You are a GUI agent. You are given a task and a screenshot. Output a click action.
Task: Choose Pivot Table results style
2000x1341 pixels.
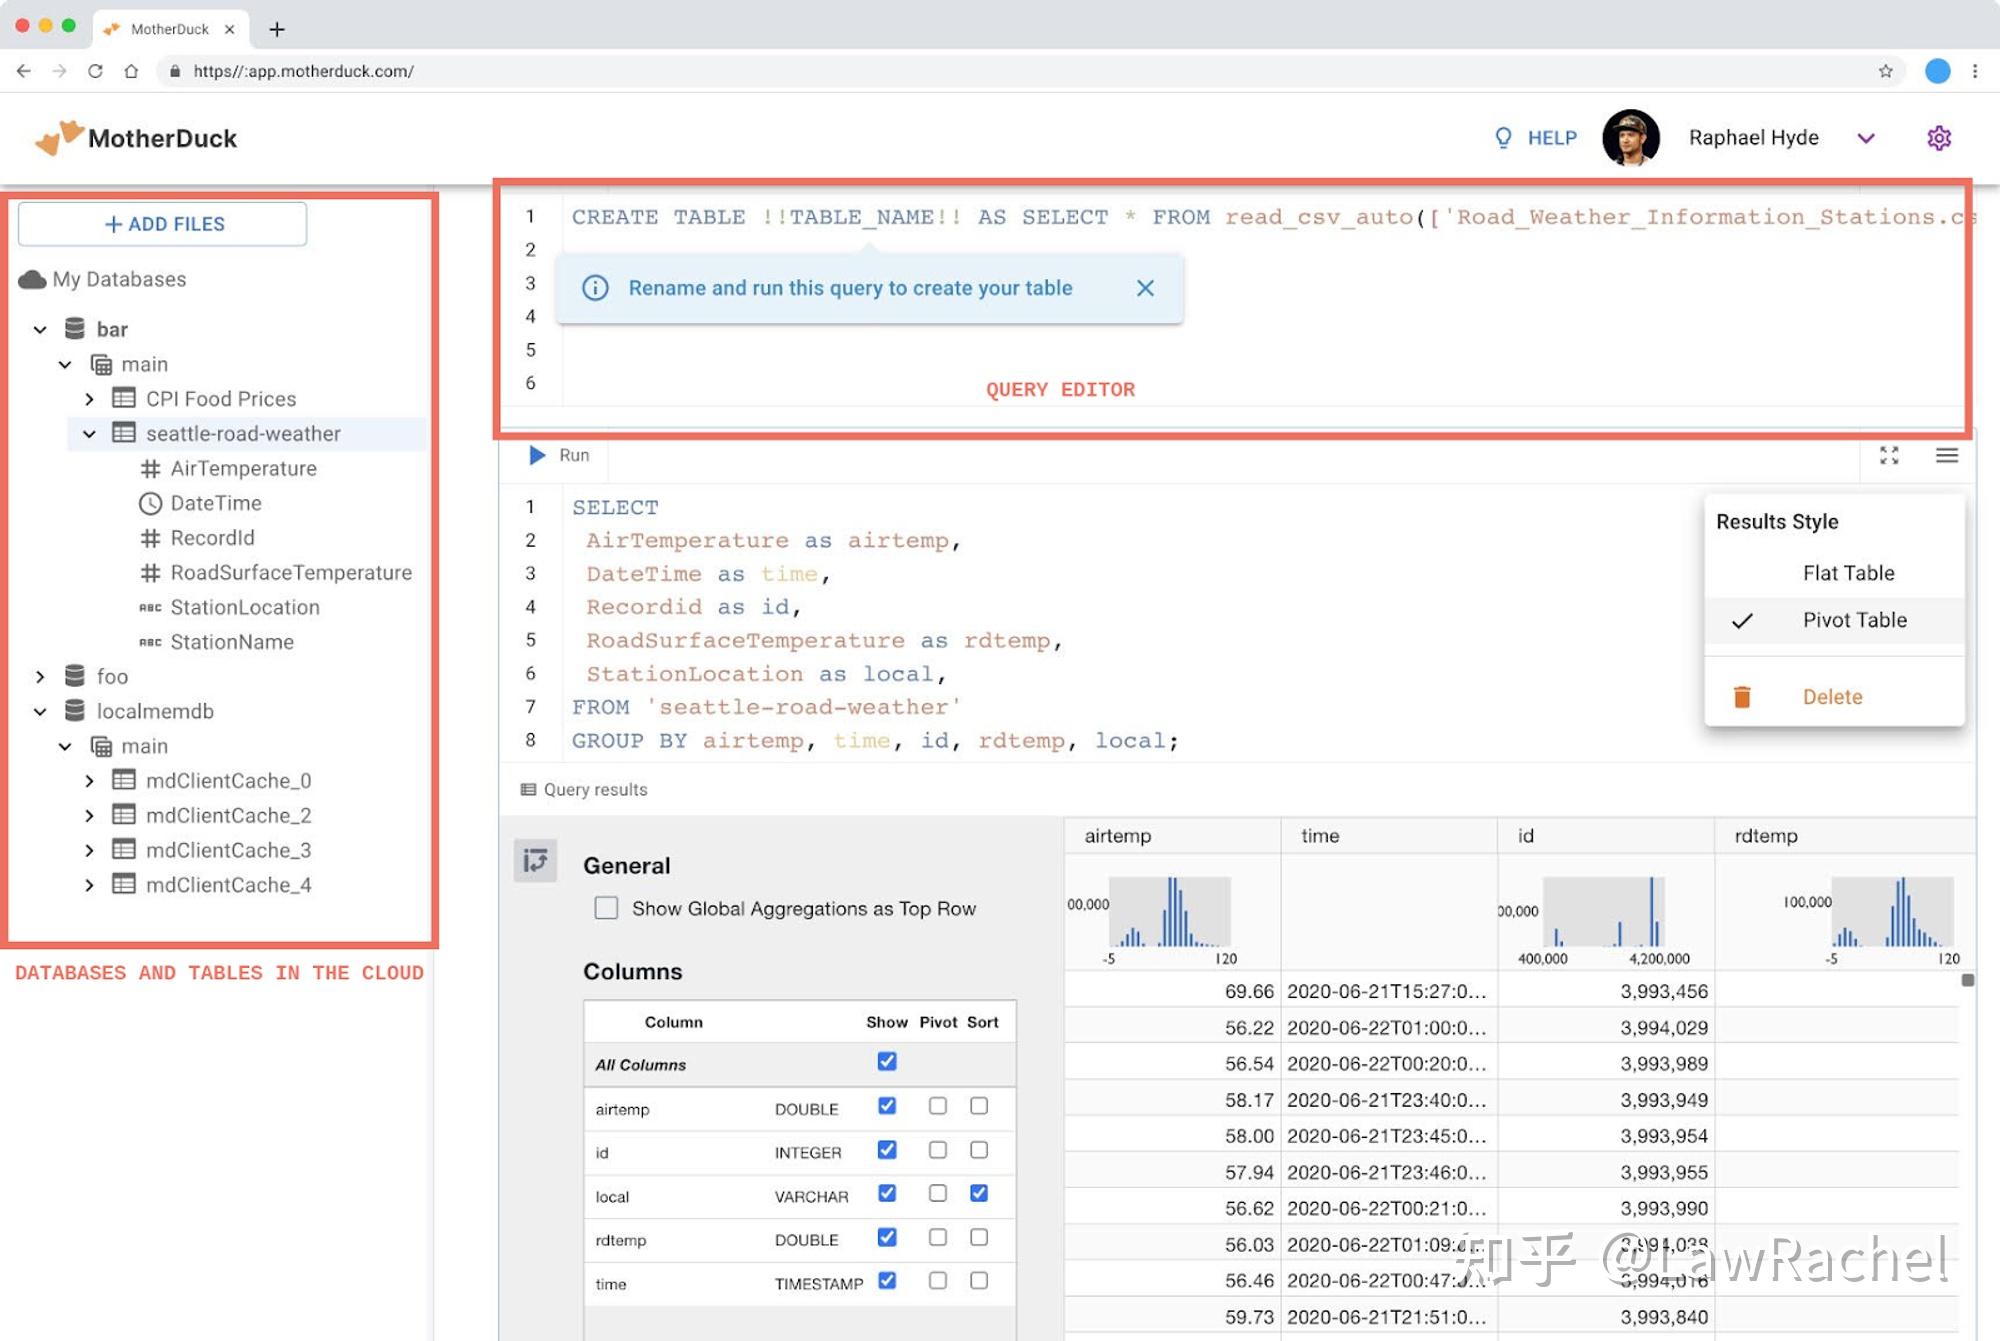click(1854, 620)
